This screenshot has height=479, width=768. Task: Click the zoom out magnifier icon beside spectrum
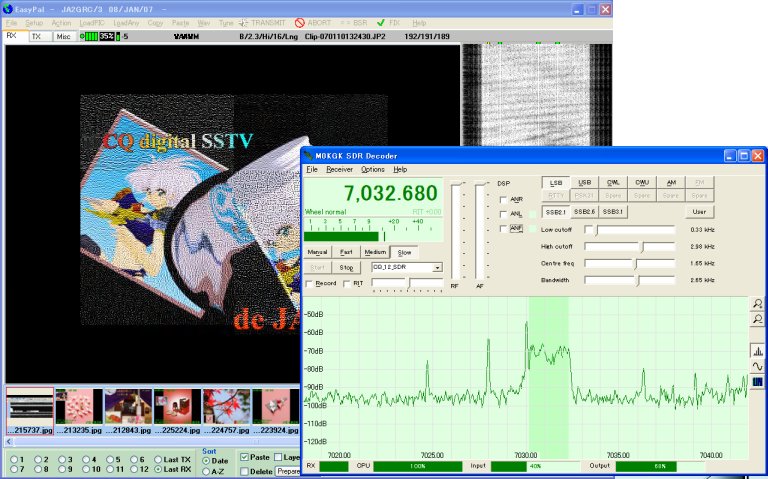point(757,319)
